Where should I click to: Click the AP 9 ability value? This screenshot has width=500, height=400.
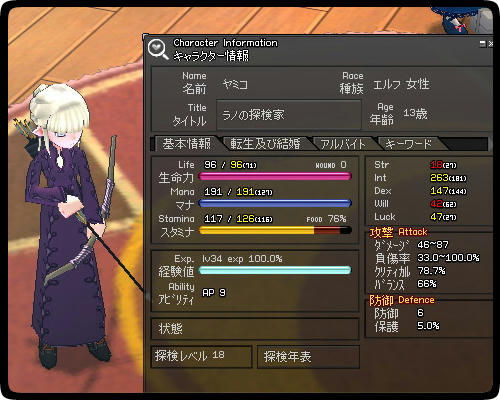(x=214, y=293)
